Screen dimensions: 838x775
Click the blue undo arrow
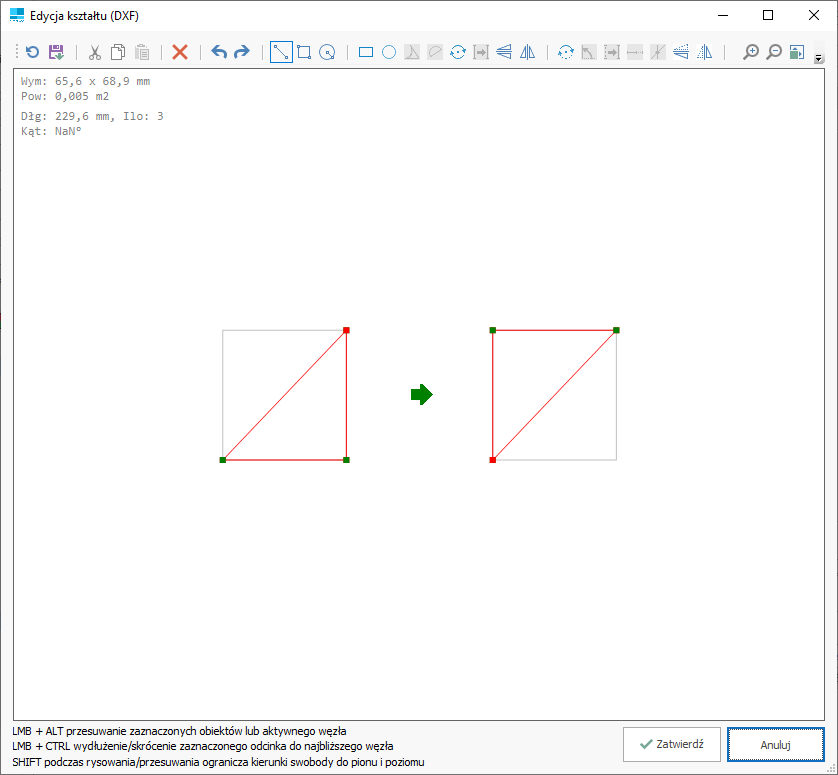tap(219, 52)
